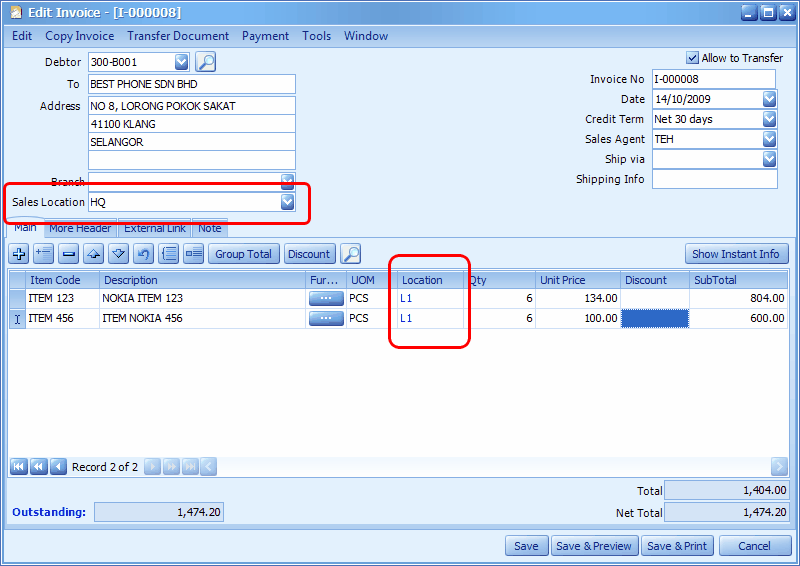Screen dimensions: 800x566
Task: Click the Shipping Info input field
Action: pos(714,179)
